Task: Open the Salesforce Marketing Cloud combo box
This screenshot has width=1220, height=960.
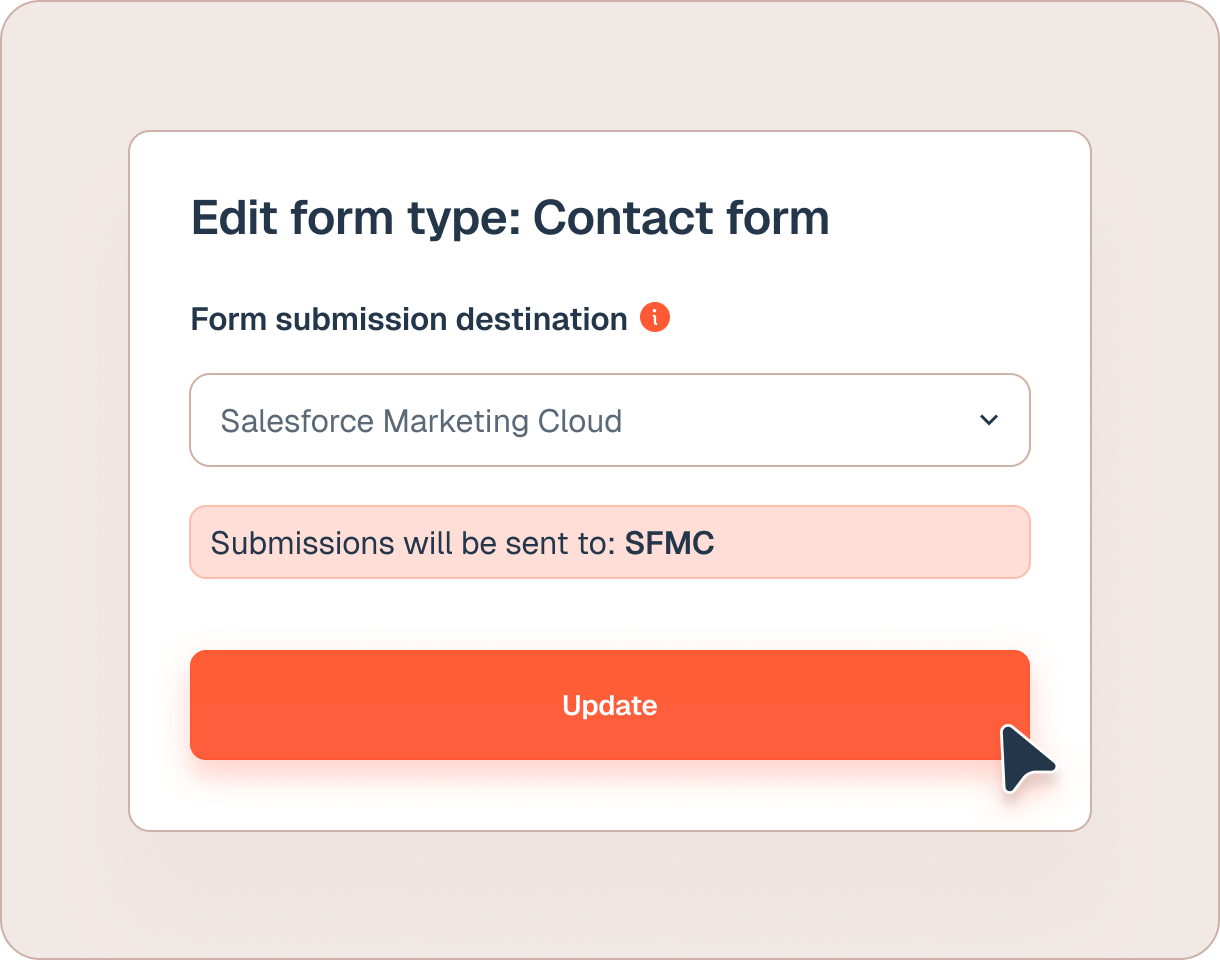Action: coord(609,420)
